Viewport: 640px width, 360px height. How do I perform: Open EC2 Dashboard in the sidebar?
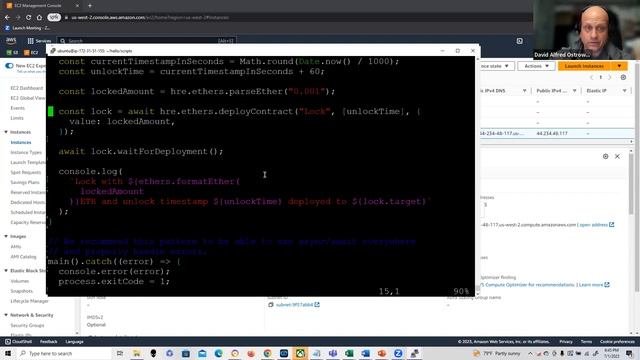click(27, 88)
